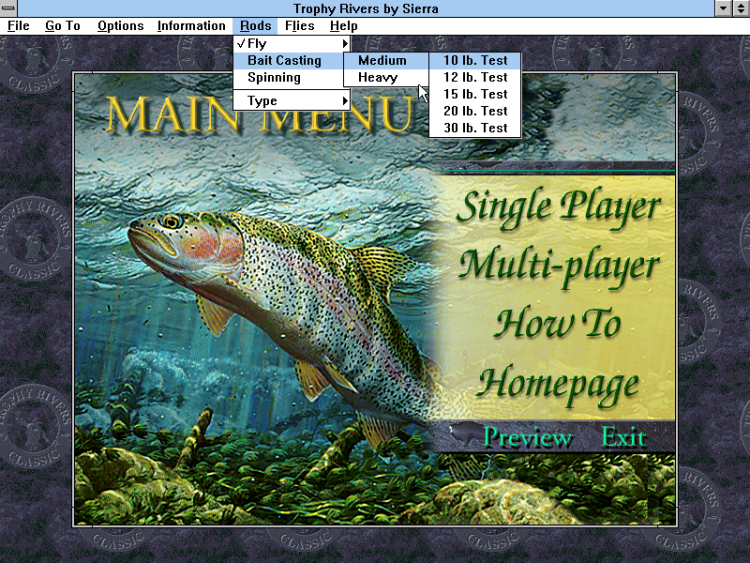Open the Options menu
The width and height of the screenshot is (750, 563).
[x=120, y=26]
